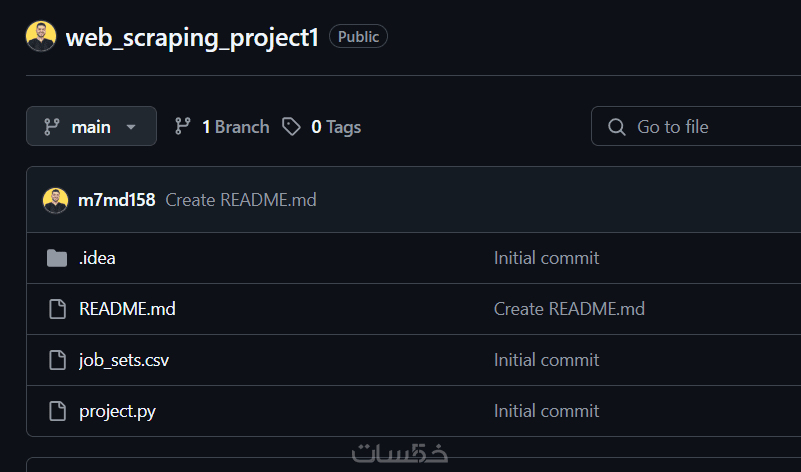Click the README.md file icon
Screen dimensions: 801x472
tap(57, 309)
